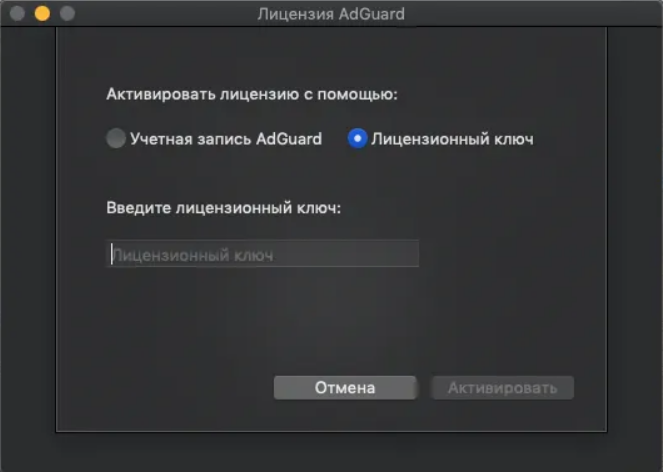Click the "Активировать" button

[x=502, y=388]
